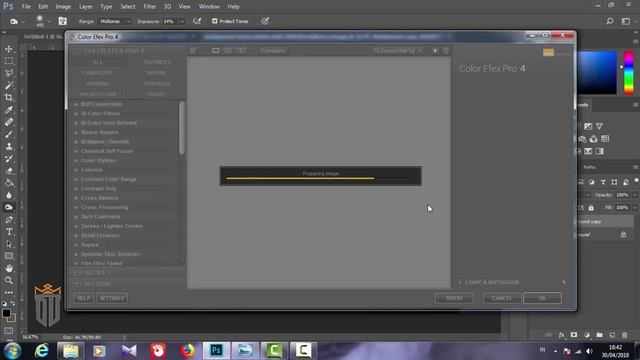Select the Healing Brush tool
The height and width of the screenshot is (360, 640).
[9, 122]
